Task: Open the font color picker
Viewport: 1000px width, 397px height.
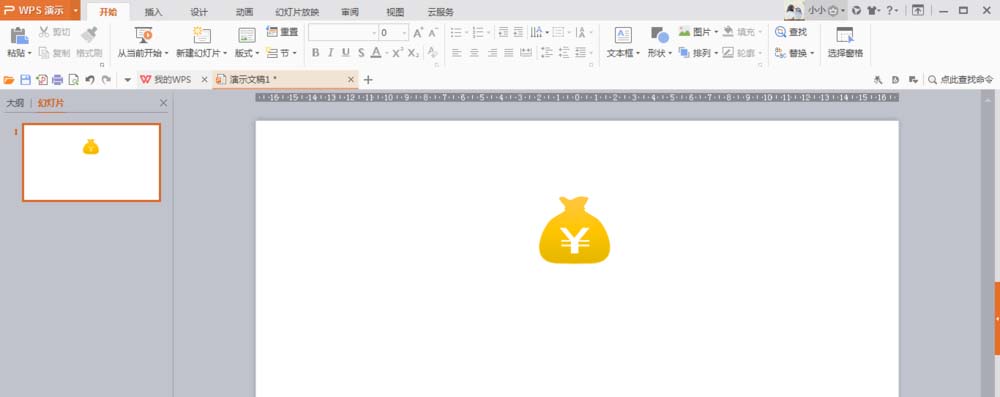Action: 379,53
